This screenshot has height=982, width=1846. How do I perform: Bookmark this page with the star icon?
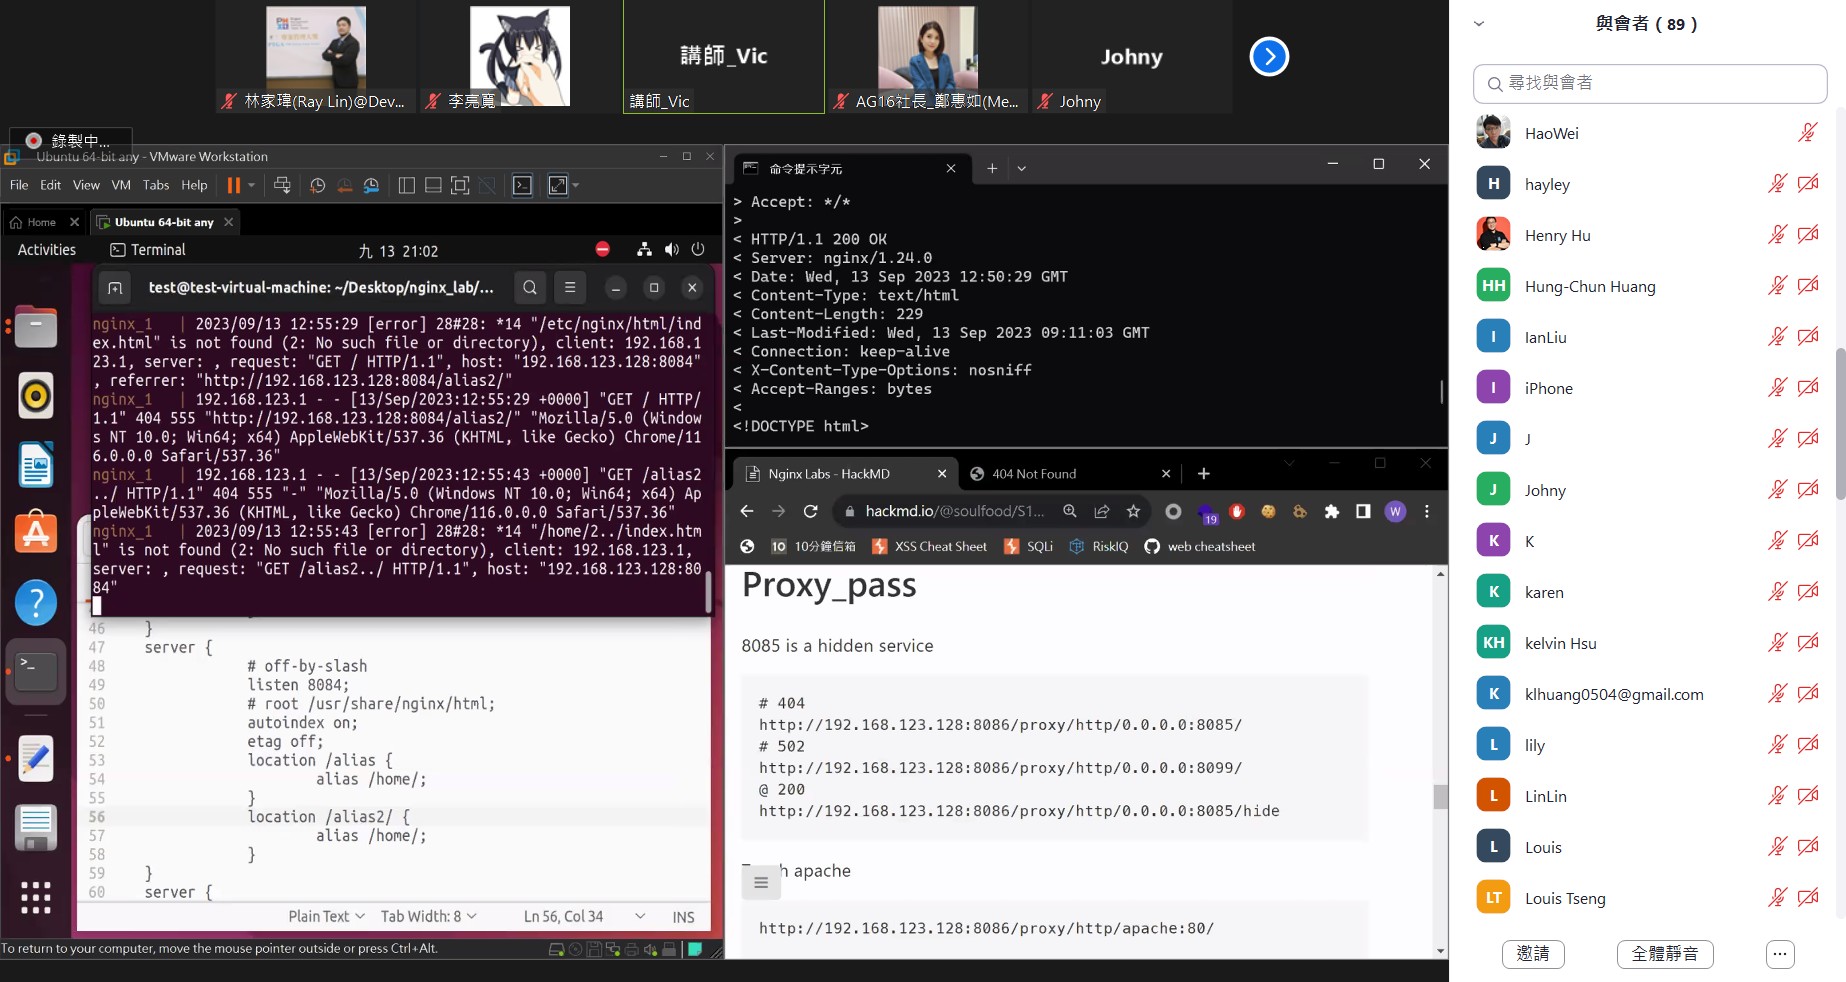tap(1133, 511)
